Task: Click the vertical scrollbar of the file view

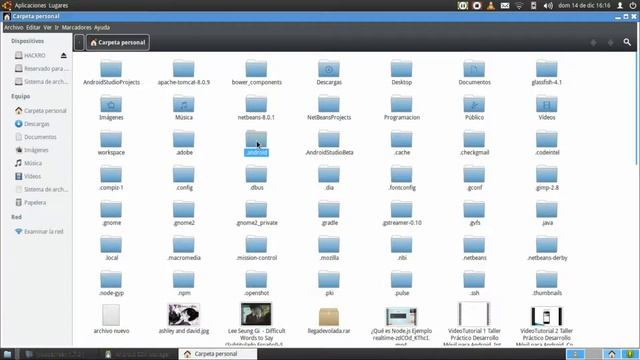Action: point(637,109)
